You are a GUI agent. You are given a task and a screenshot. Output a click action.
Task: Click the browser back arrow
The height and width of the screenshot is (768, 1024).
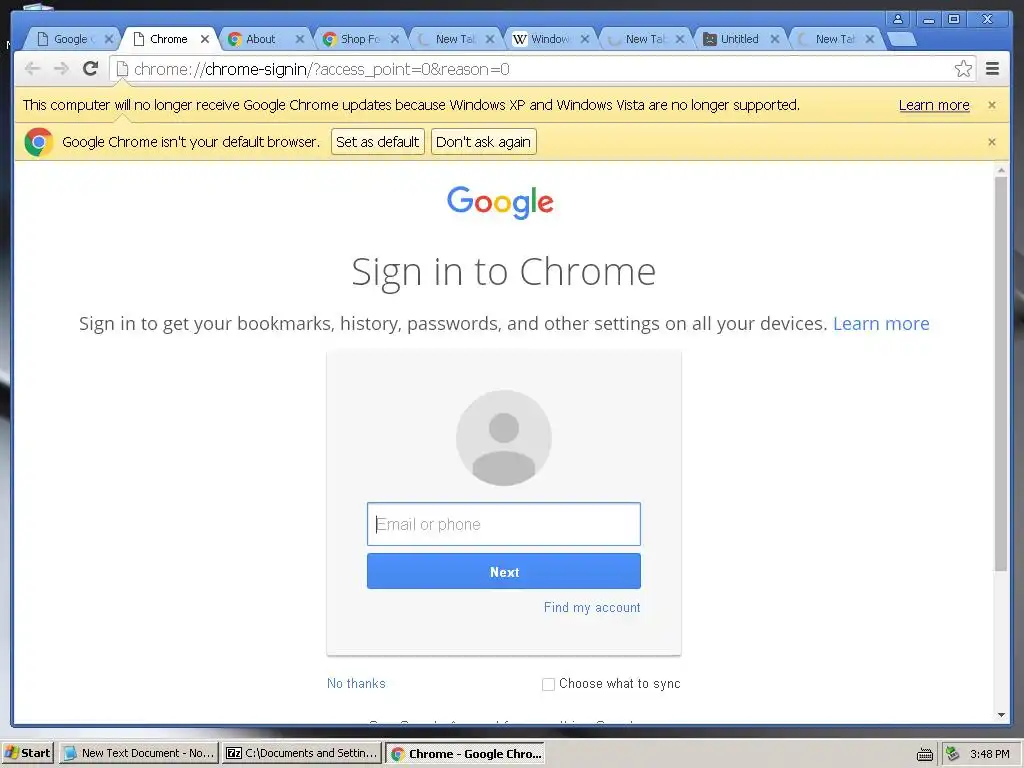pyautogui.click(x=32, y=69)
